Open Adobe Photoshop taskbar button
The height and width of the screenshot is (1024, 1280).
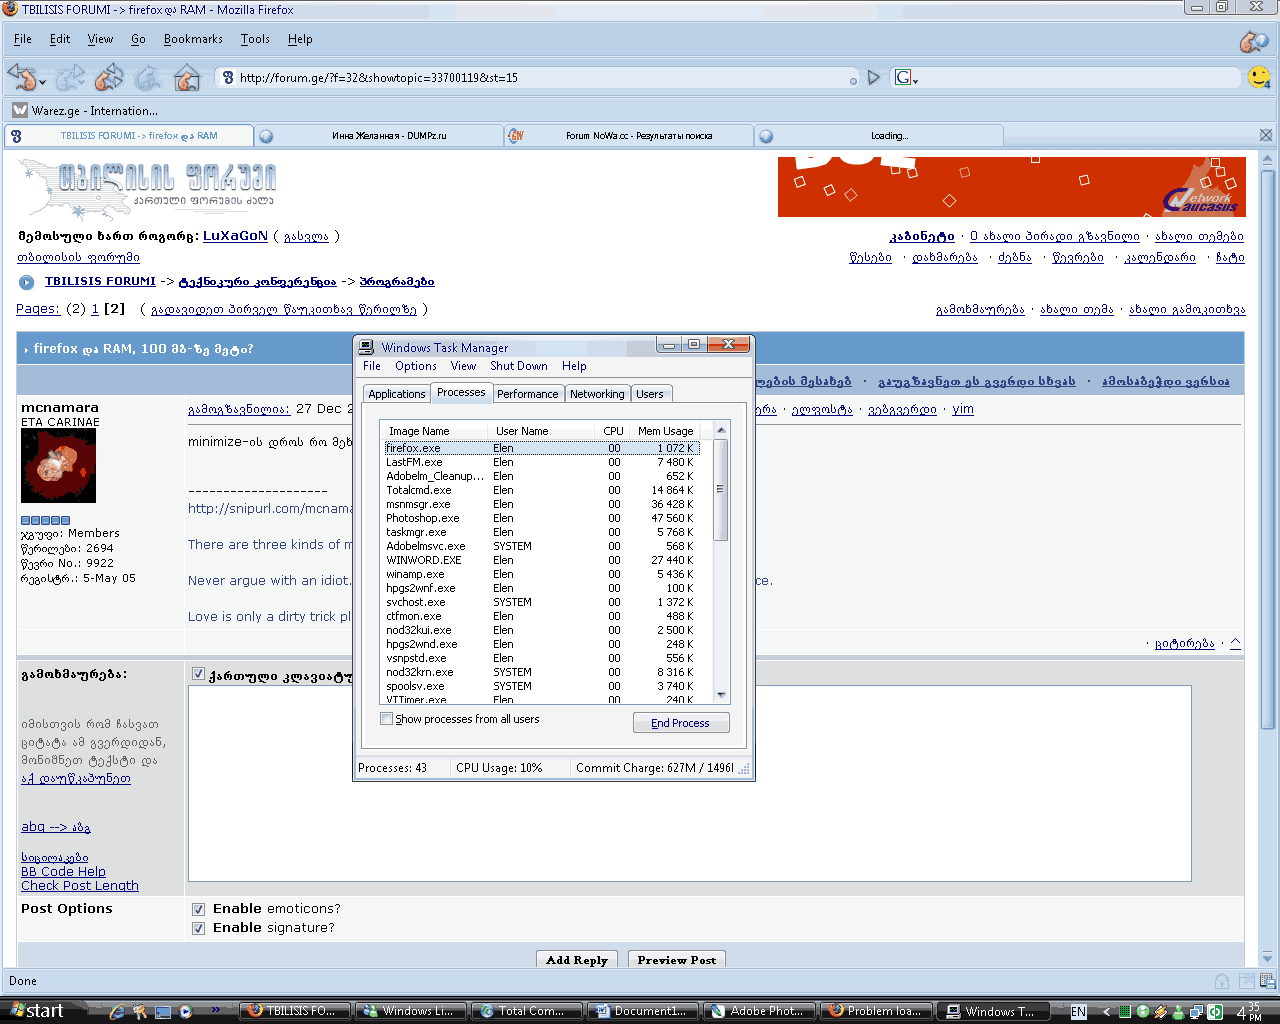coord(759,1011)
